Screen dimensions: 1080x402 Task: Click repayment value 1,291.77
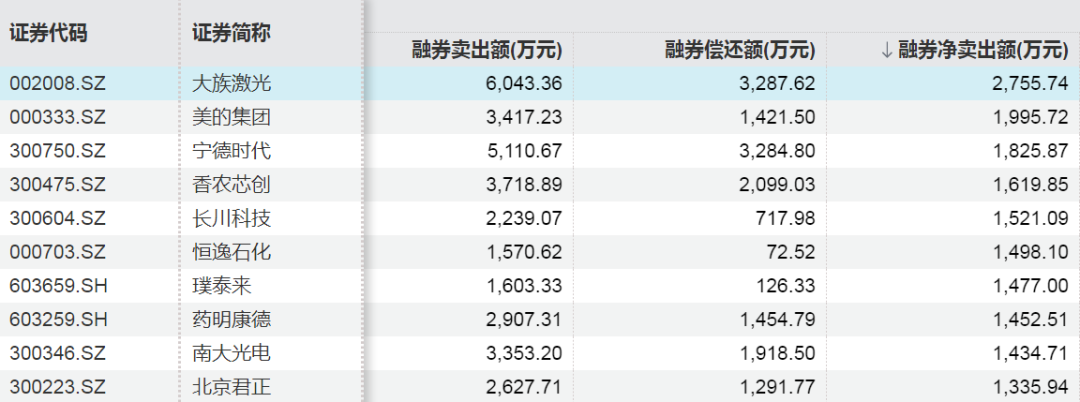pos(777,388)
